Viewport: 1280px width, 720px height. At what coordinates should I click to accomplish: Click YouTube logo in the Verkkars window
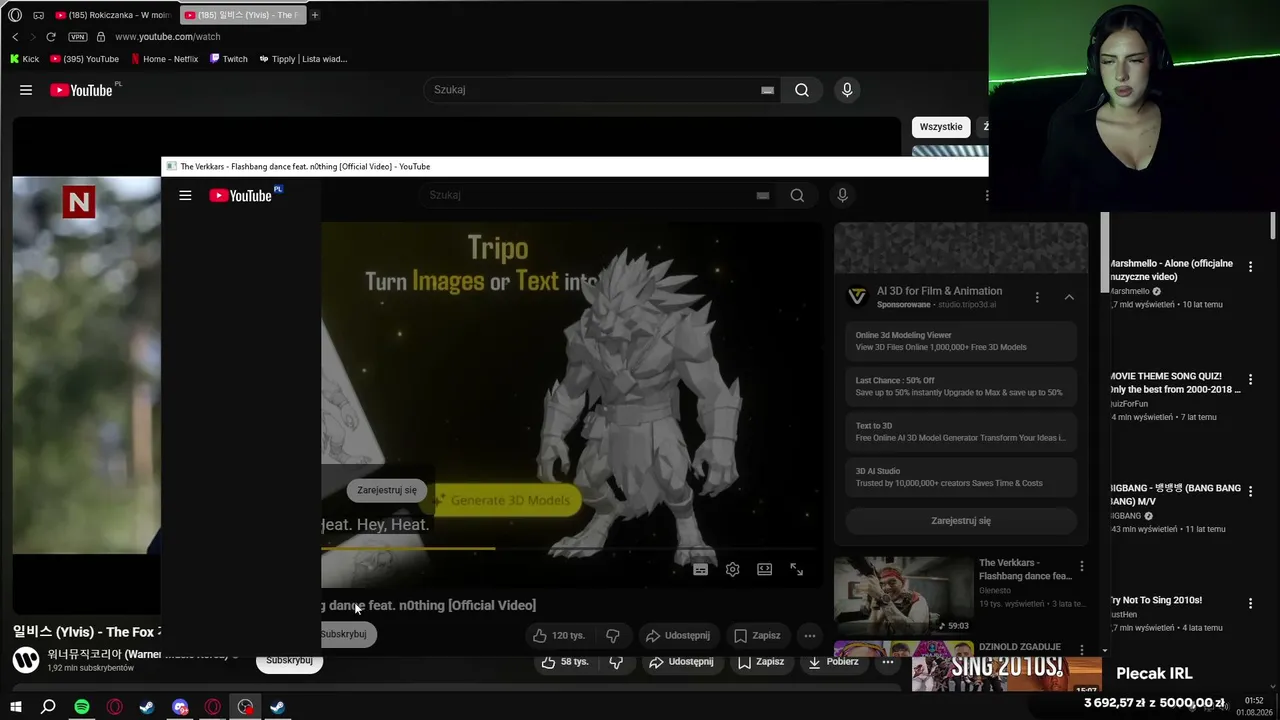[241, 195]
